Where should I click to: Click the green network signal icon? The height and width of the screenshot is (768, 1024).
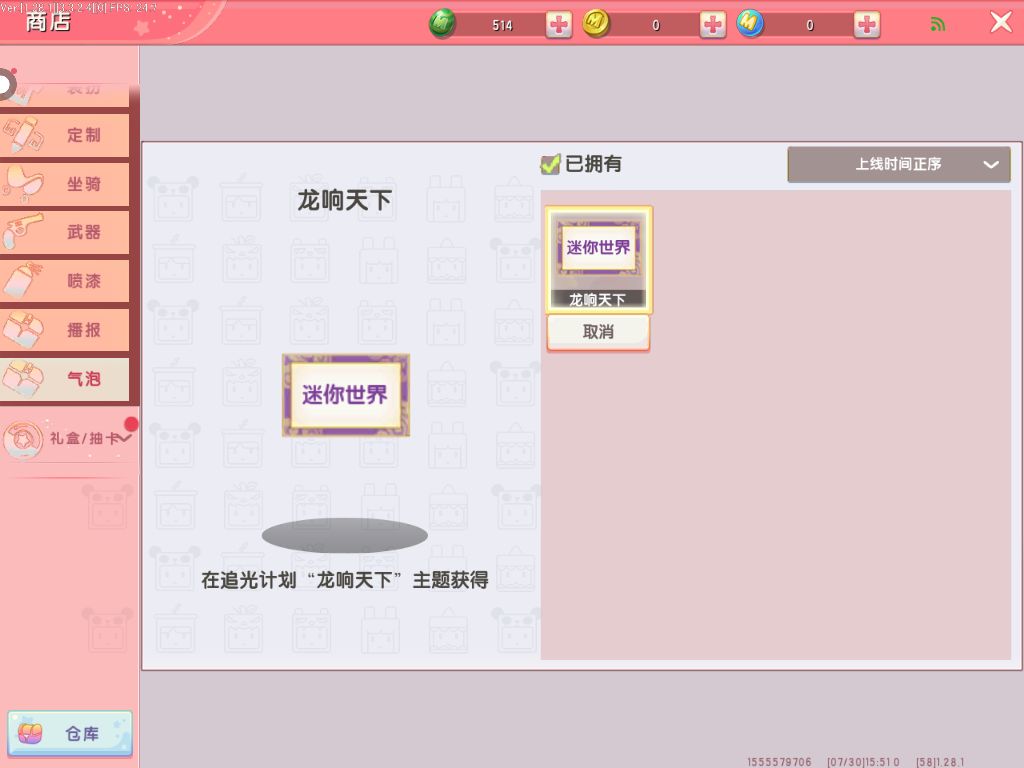(938, 25)
